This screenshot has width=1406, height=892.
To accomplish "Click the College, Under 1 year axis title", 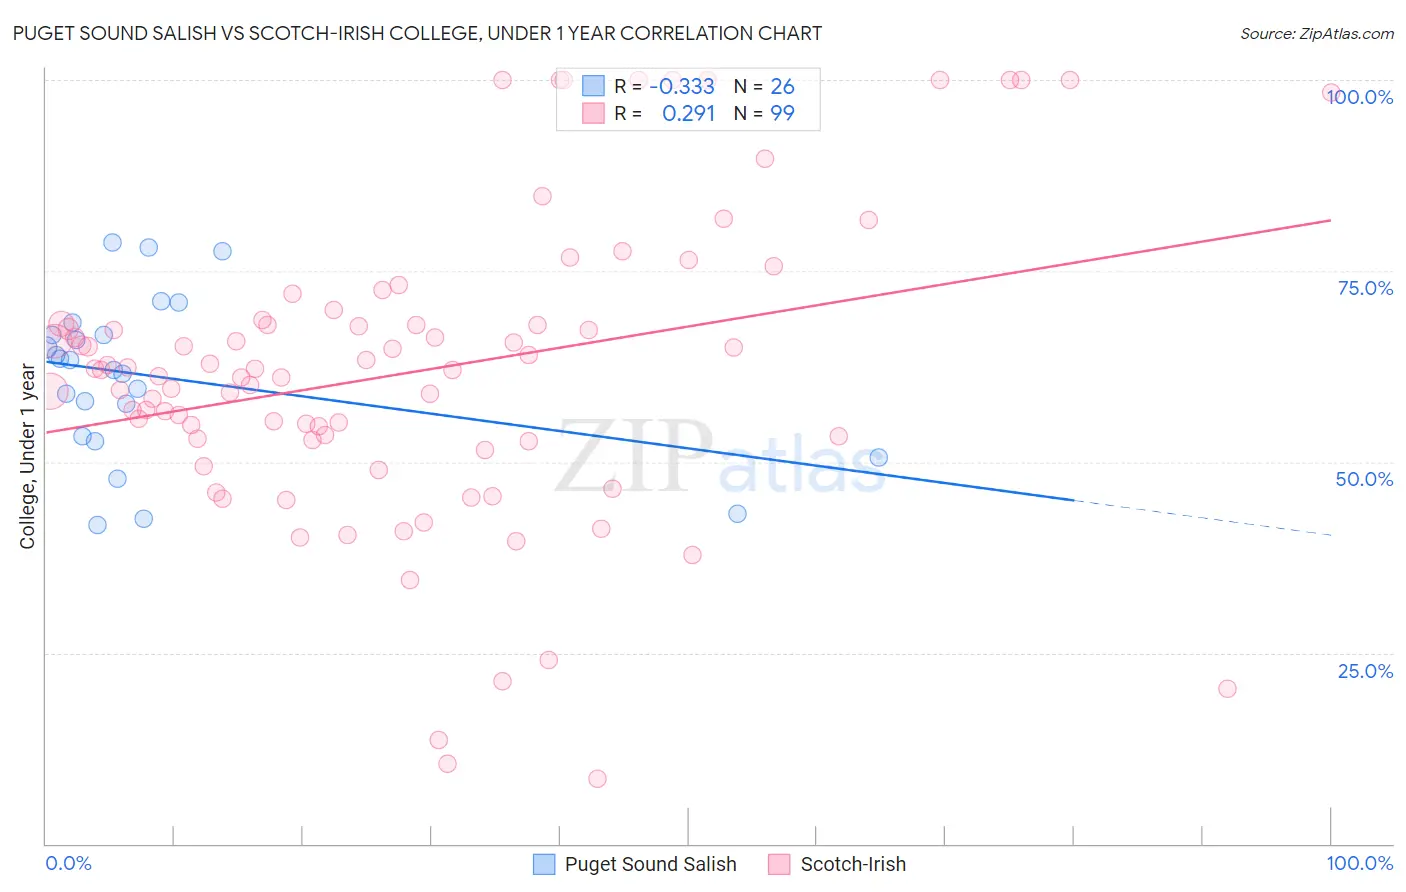I will coord(28,457).
